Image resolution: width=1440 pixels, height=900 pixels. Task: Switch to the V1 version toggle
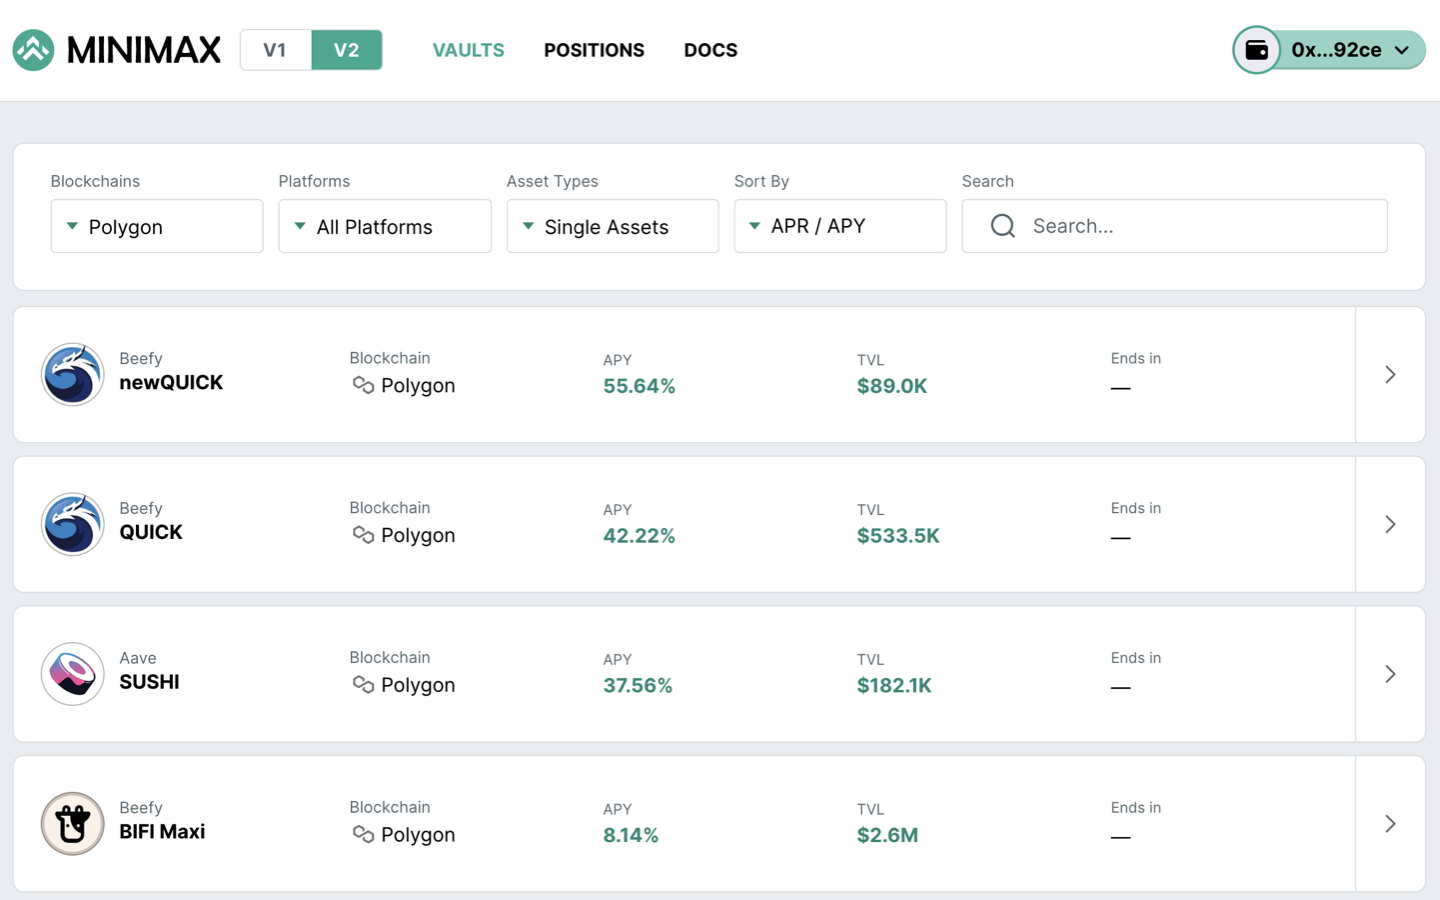click(x=275, y=50)
